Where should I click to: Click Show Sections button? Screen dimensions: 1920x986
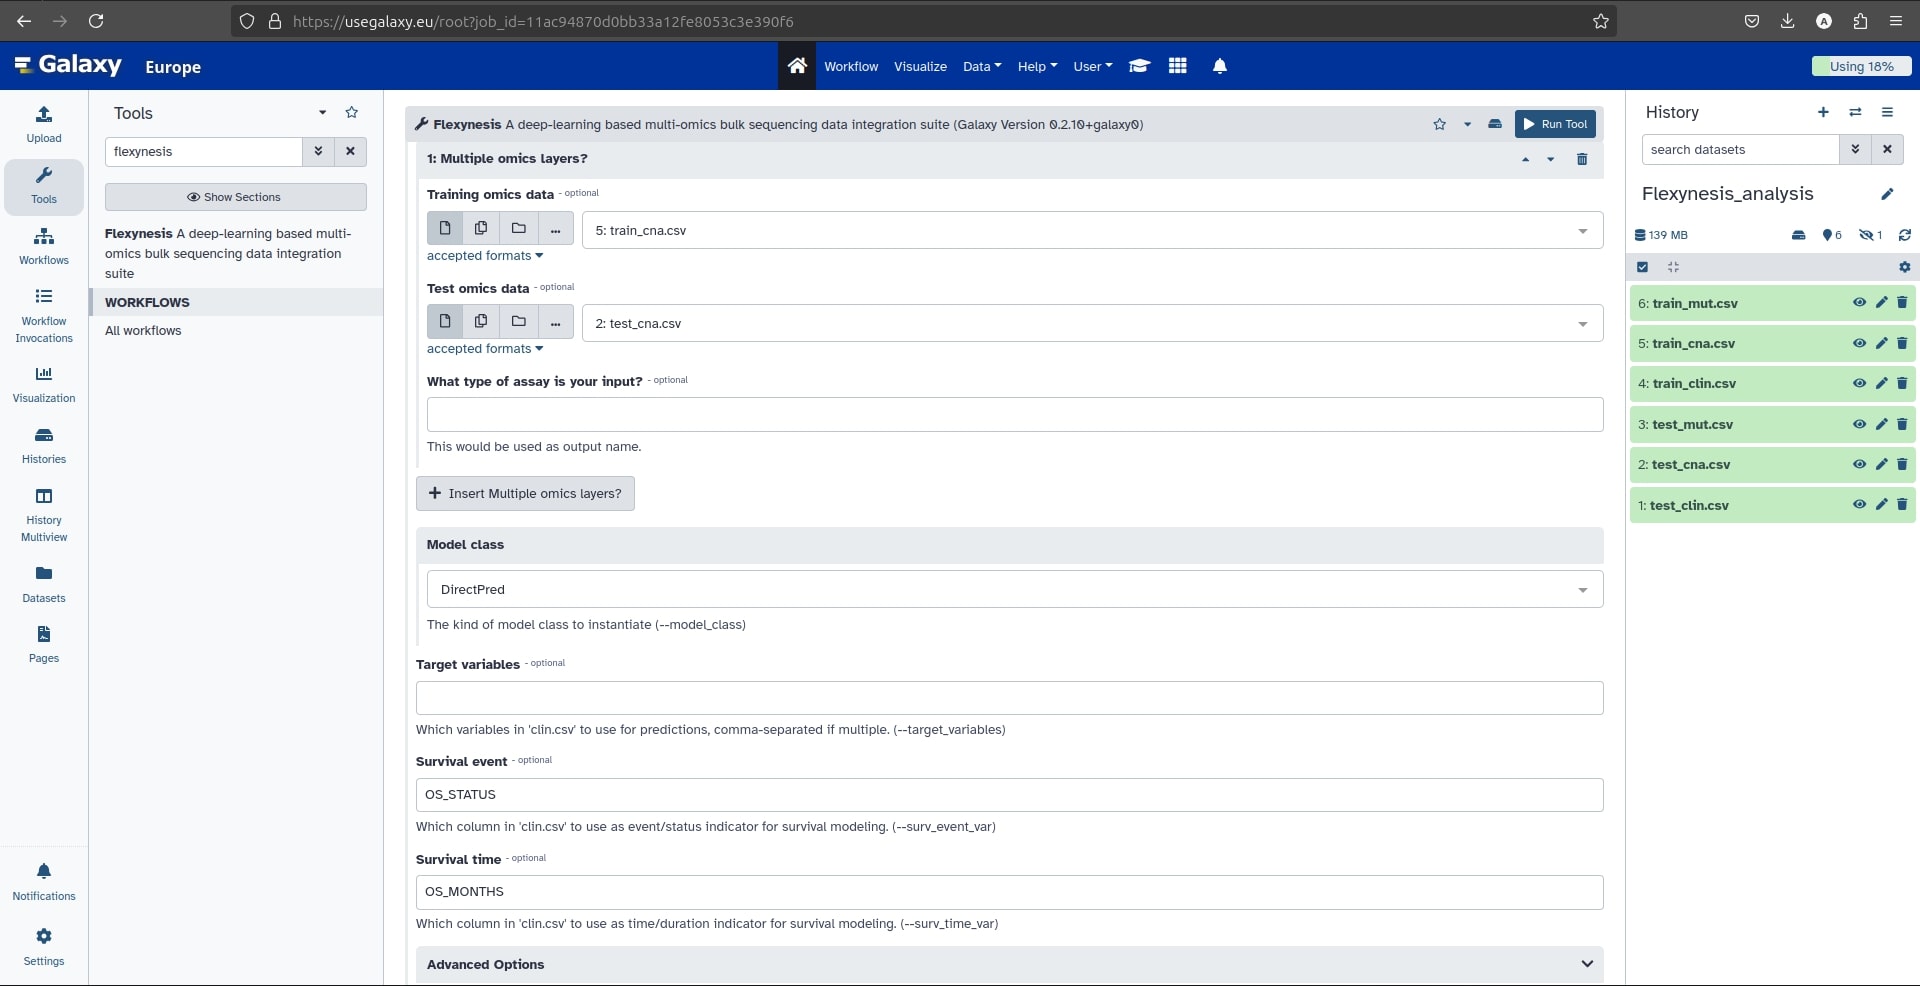[x=236, y=197]
